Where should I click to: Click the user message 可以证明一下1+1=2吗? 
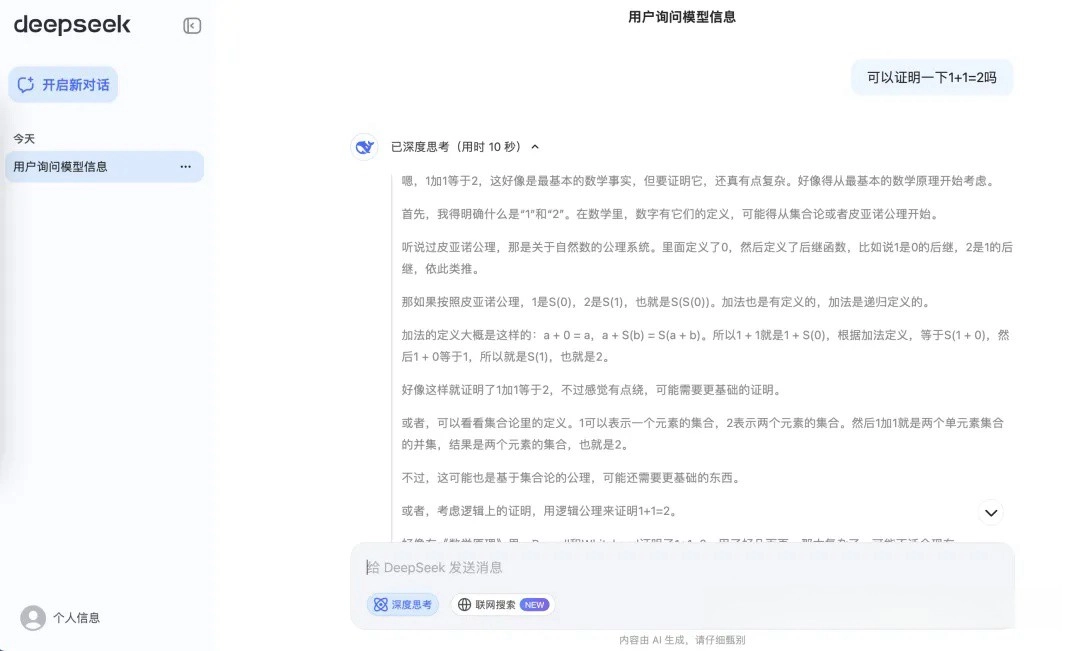(x=931, y=77)
